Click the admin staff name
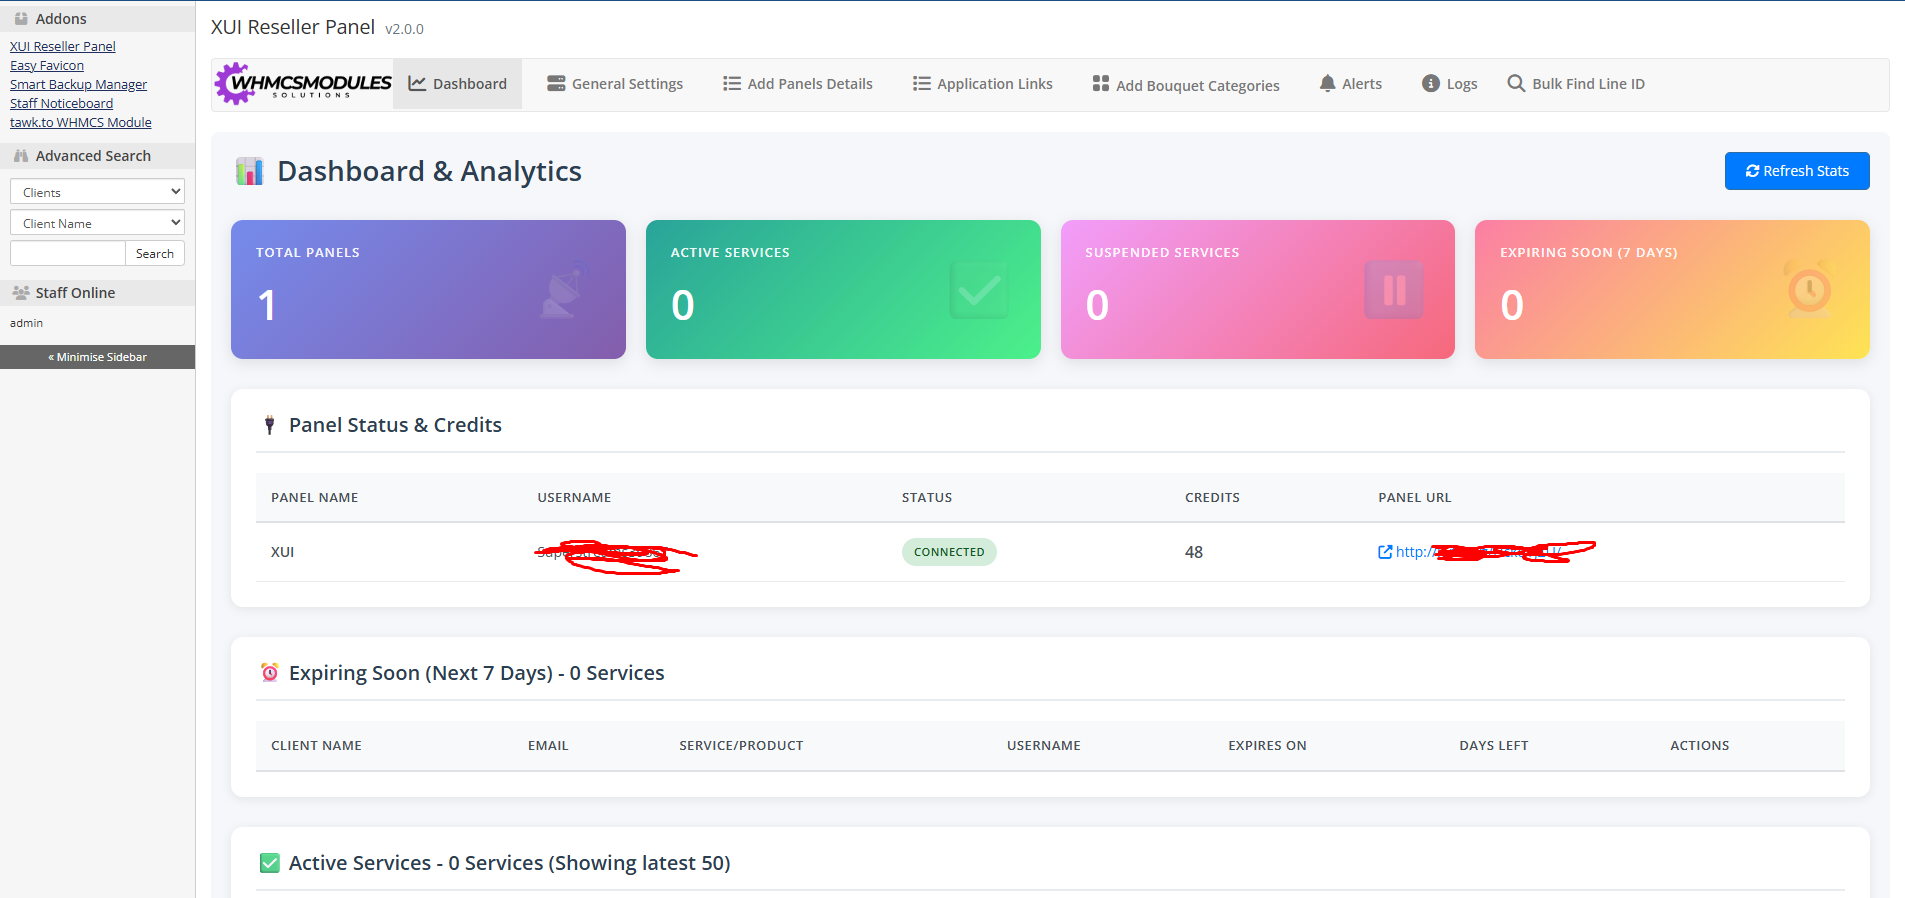This screenshot has width=1905, height=898. point(26,323)
